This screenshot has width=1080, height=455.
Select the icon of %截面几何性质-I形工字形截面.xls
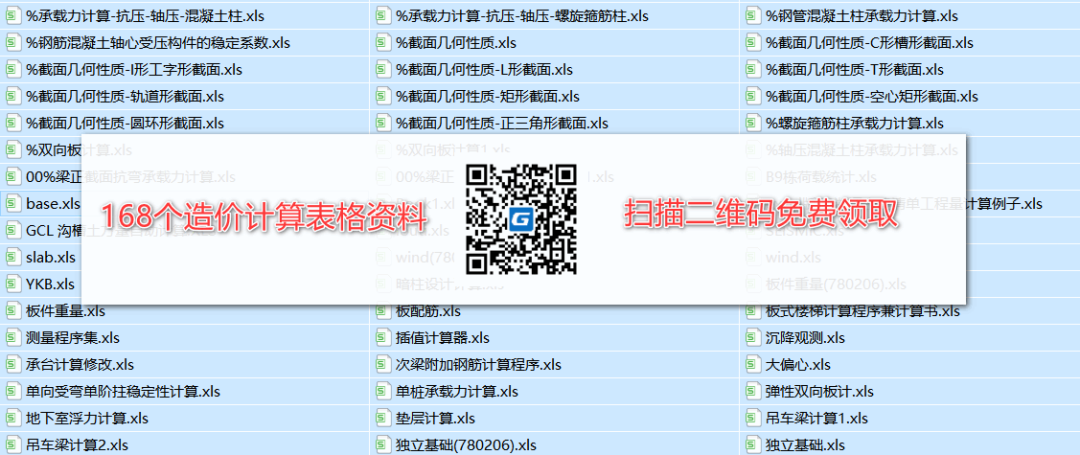click(x=13, y=70)
